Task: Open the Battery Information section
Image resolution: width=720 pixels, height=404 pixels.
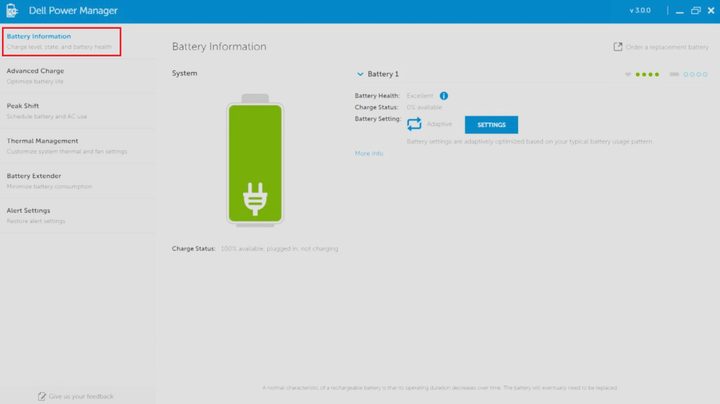Action: click(62, 41)
